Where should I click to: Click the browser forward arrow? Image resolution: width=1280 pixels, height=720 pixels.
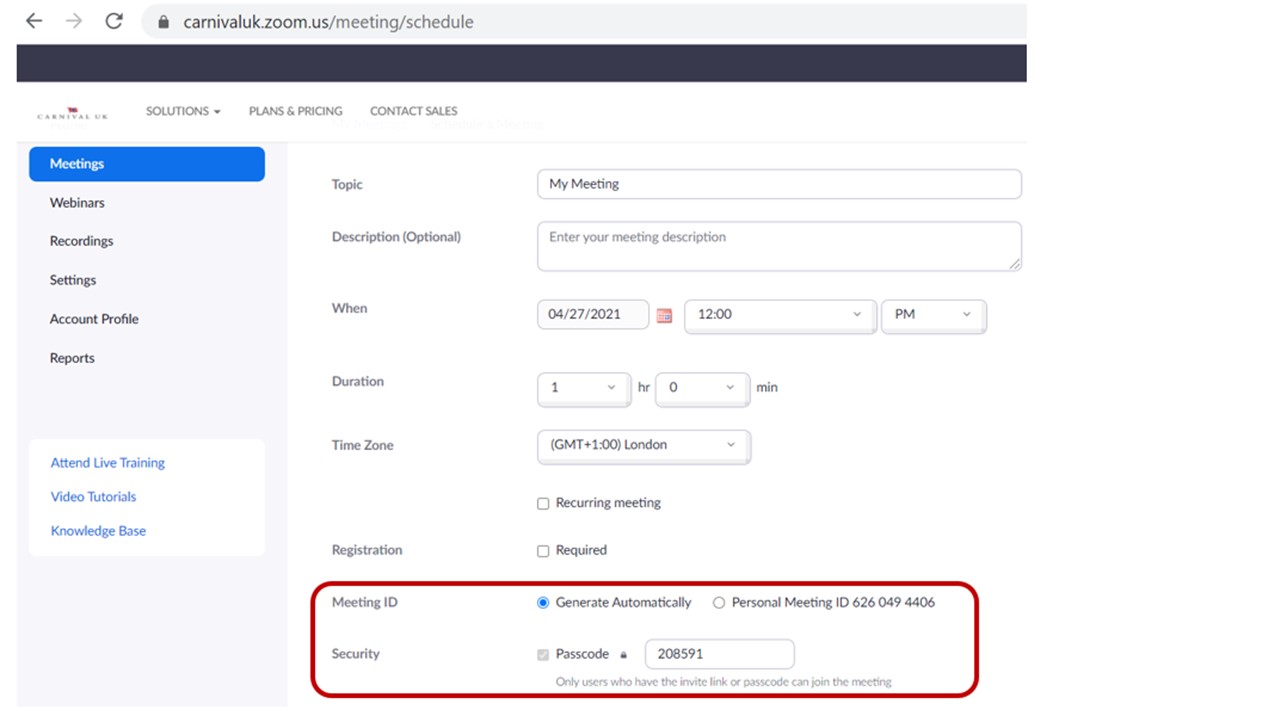tap(74, 21)
